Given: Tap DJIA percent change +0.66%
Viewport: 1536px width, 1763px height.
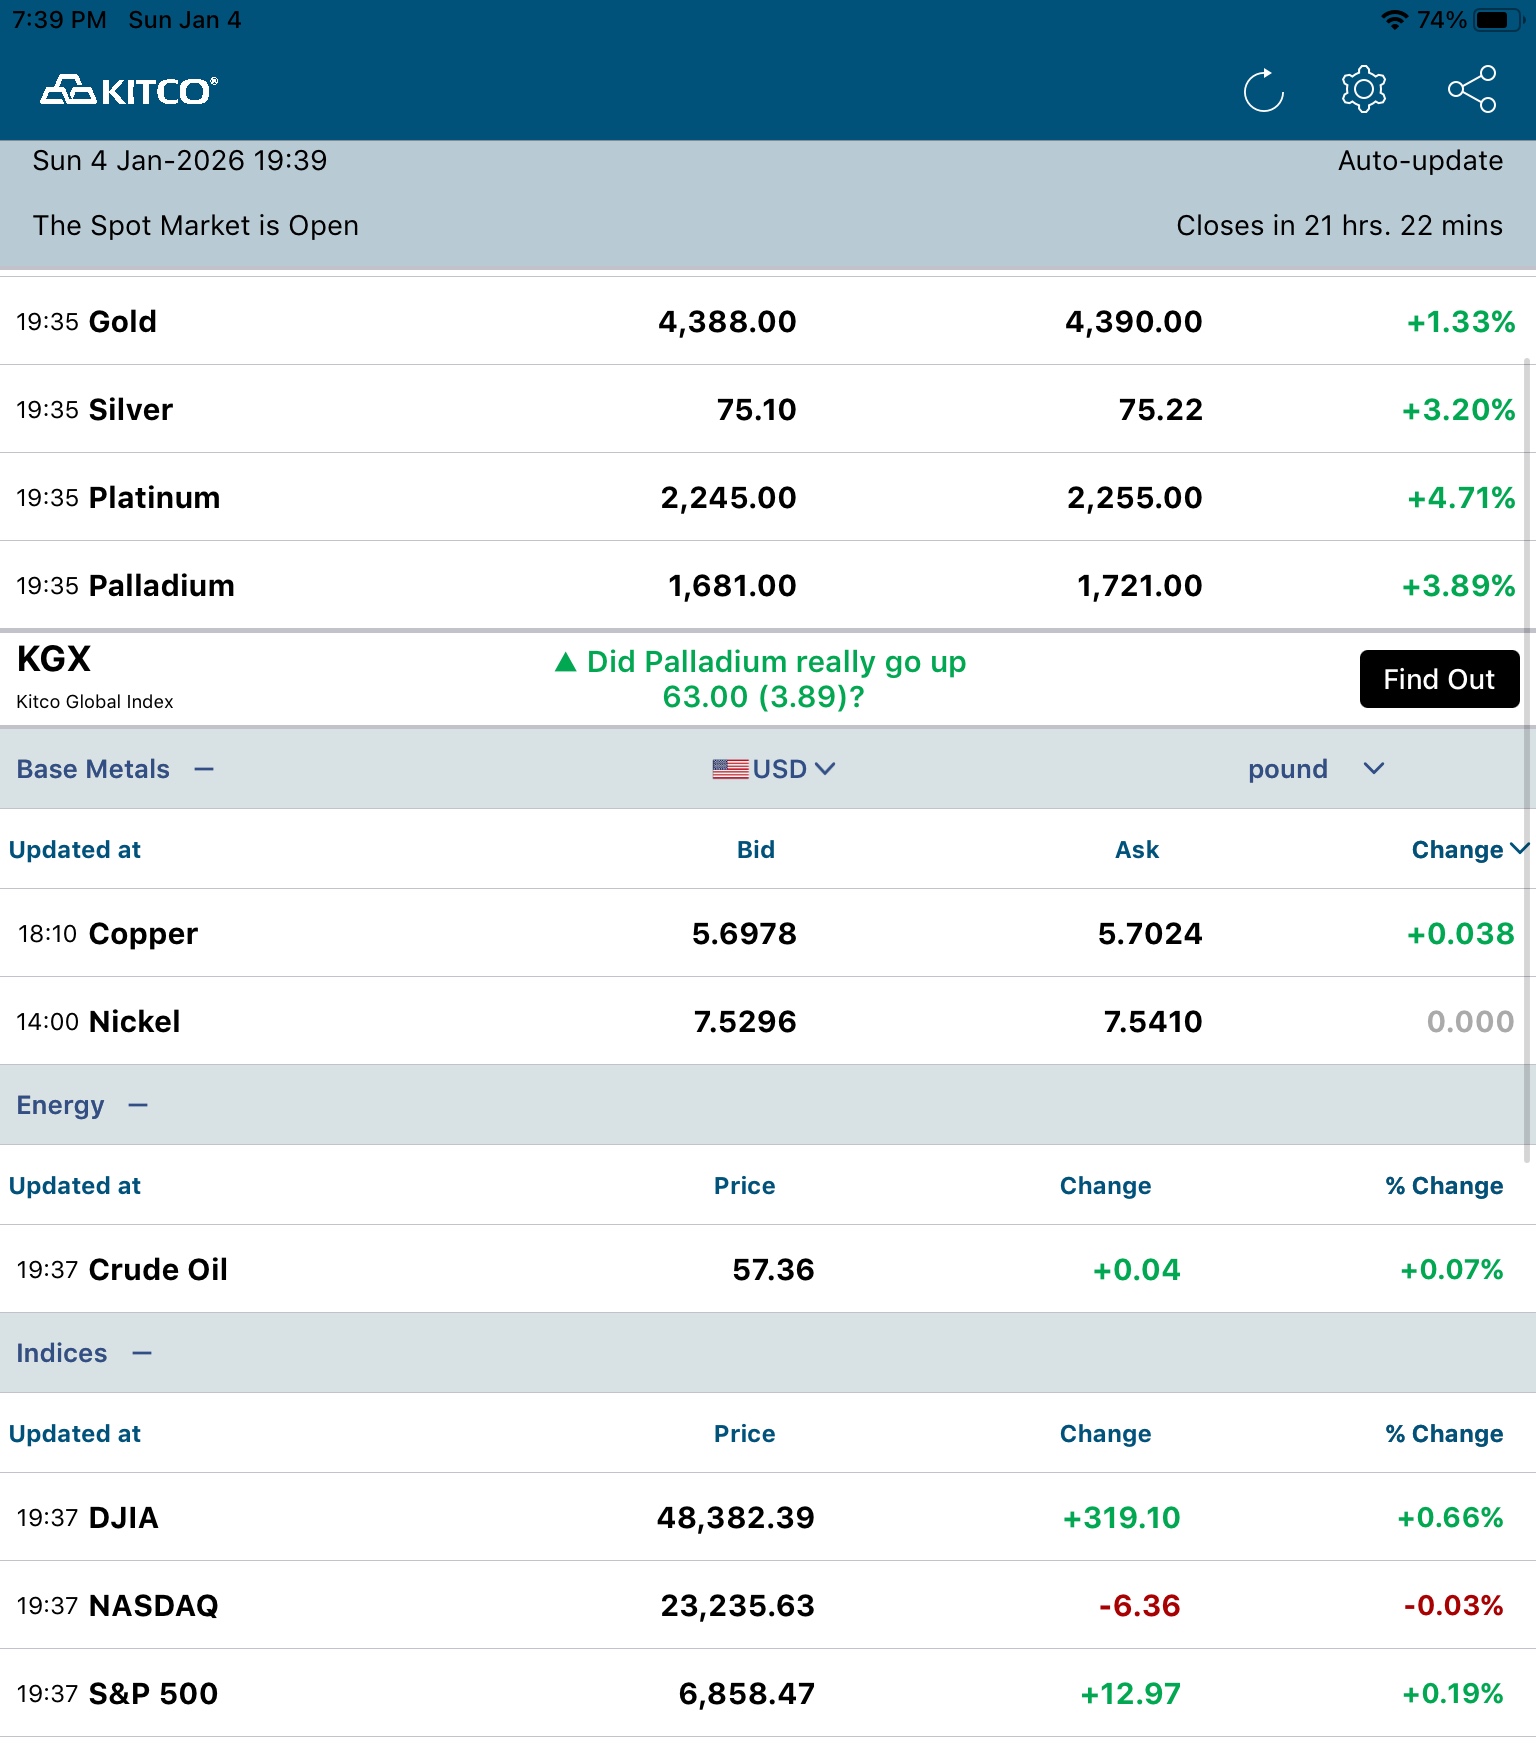Looking at the screenshot, I should point(1450,1518).
